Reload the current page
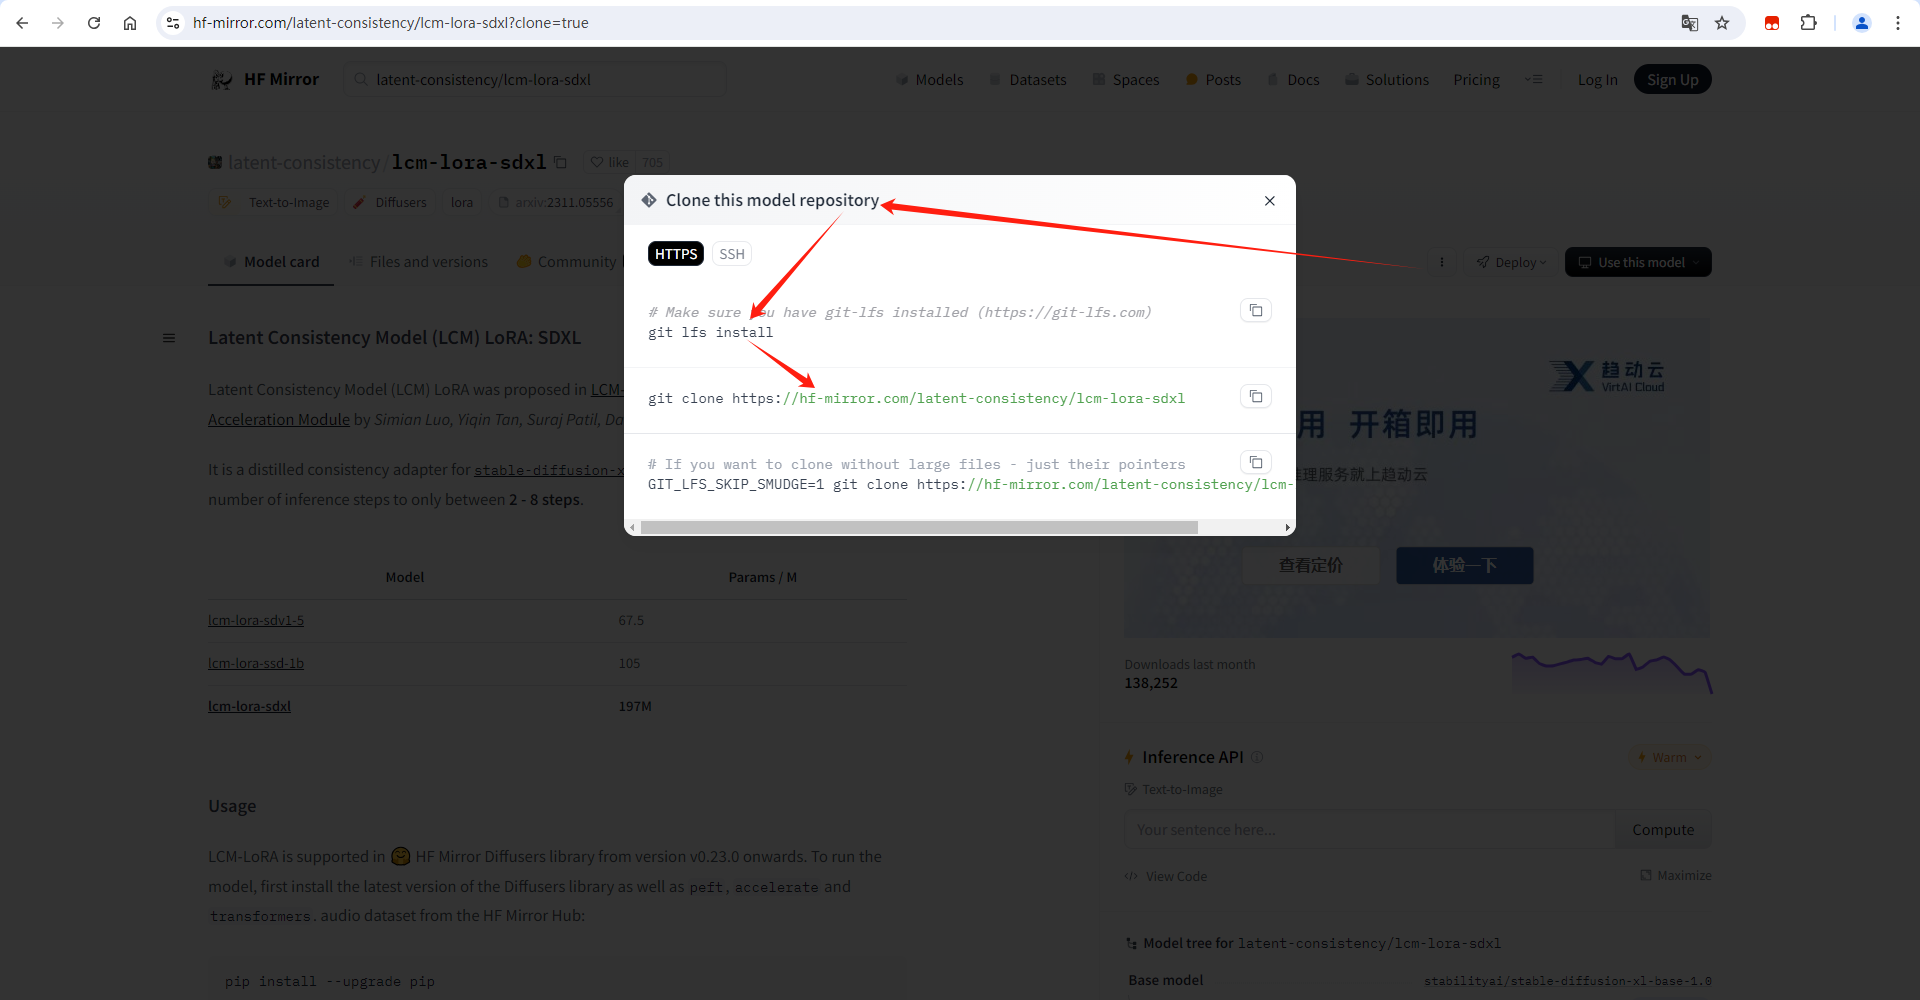The width and height of the screenshot is (1920, 1000). click(94, 23)
